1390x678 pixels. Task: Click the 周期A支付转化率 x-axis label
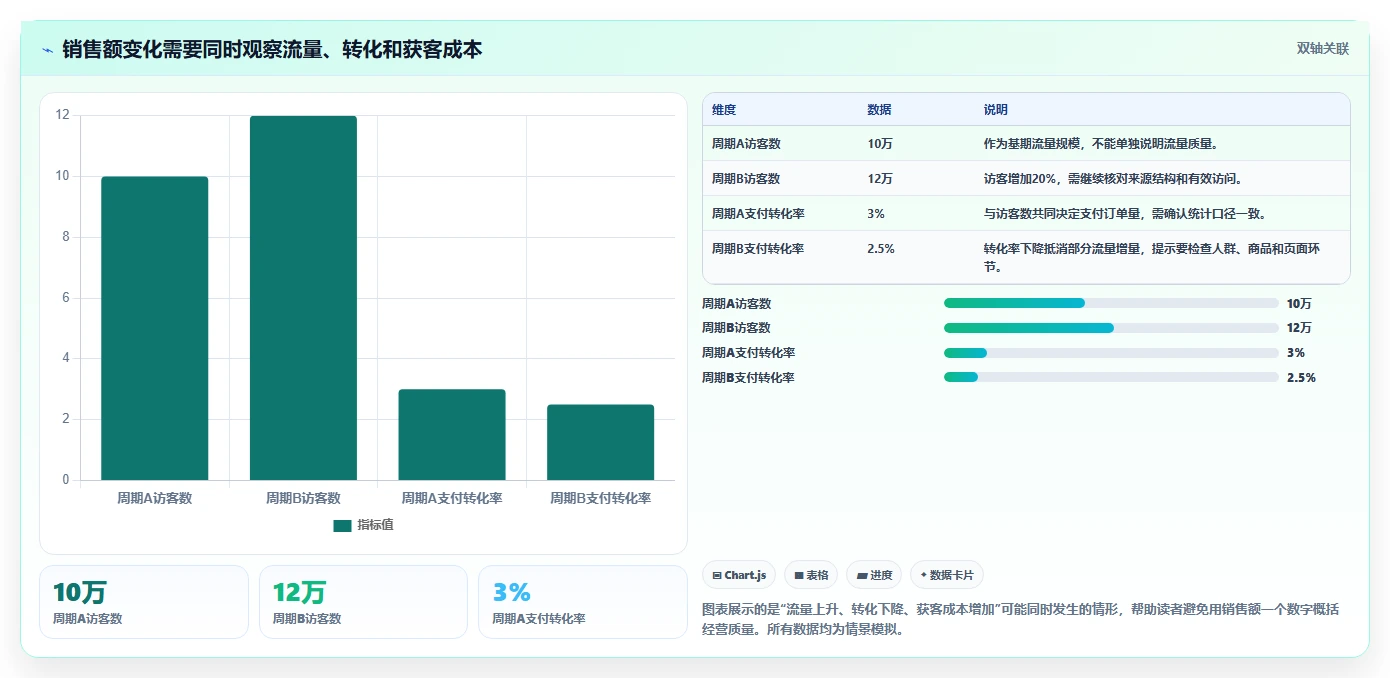coord(452,498)
